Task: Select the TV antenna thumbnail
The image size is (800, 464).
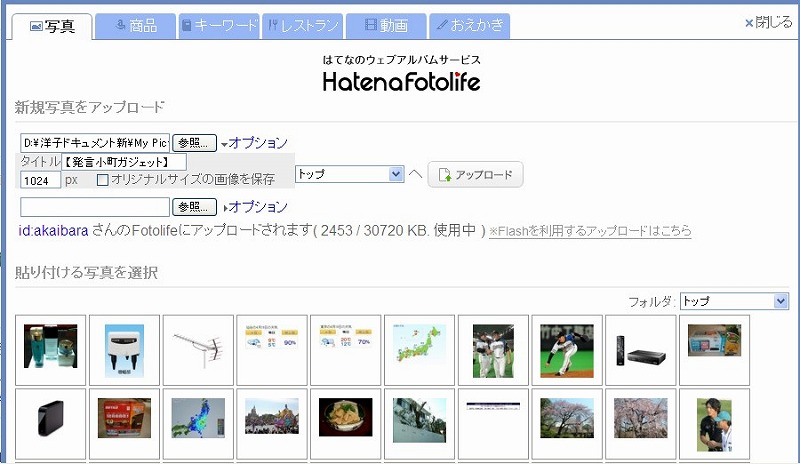Action: [x=198, y=350]
